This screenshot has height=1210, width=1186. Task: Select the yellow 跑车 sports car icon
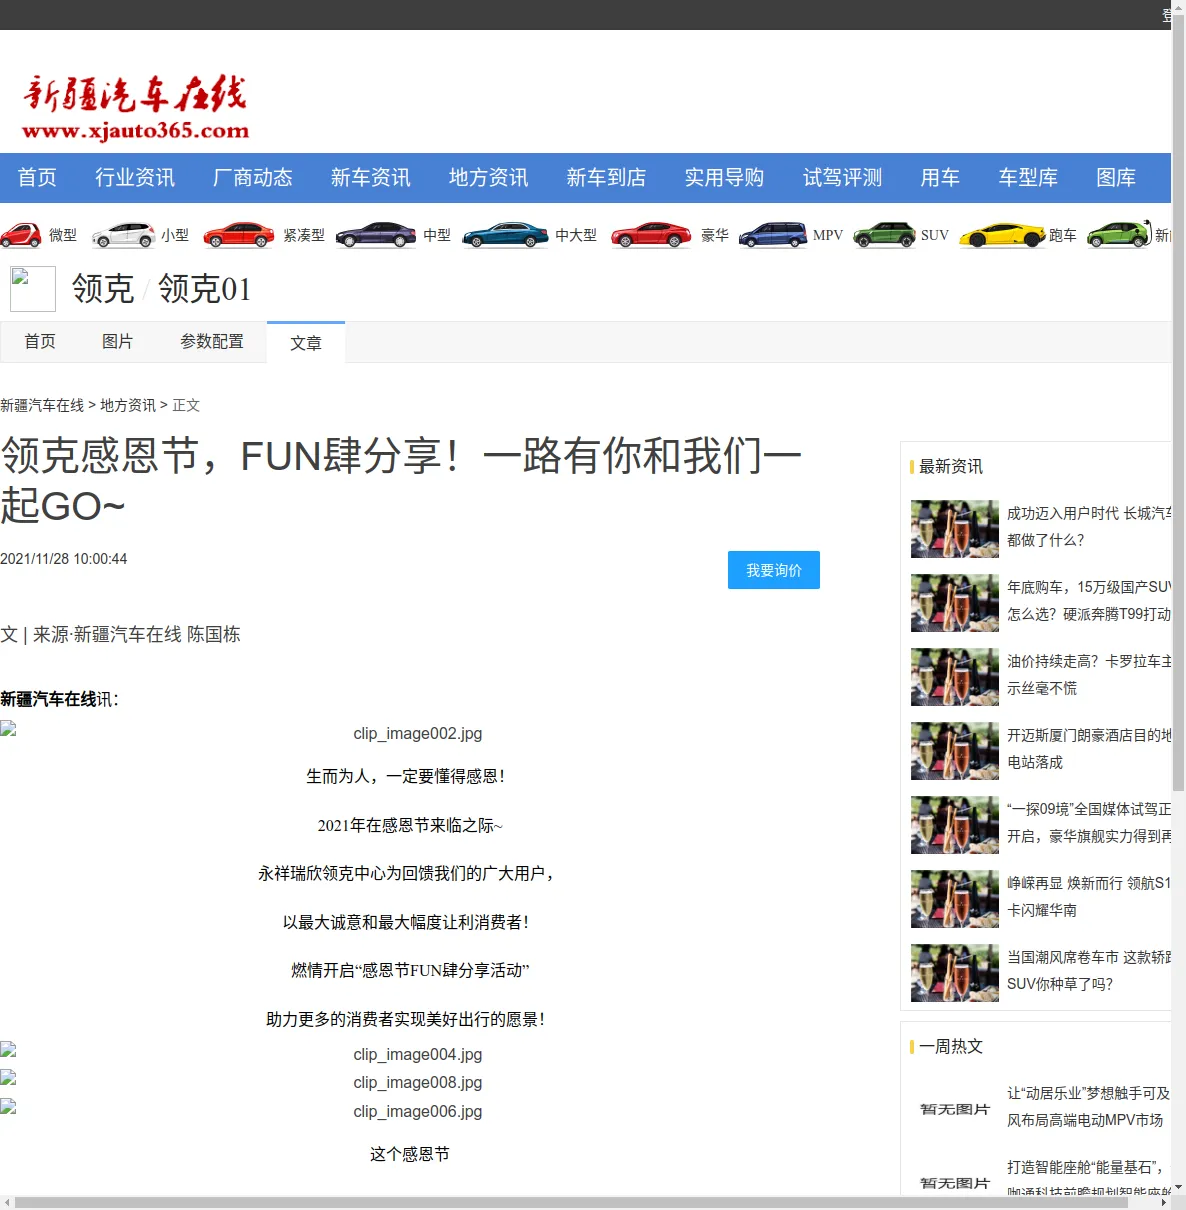(1002, 235)
